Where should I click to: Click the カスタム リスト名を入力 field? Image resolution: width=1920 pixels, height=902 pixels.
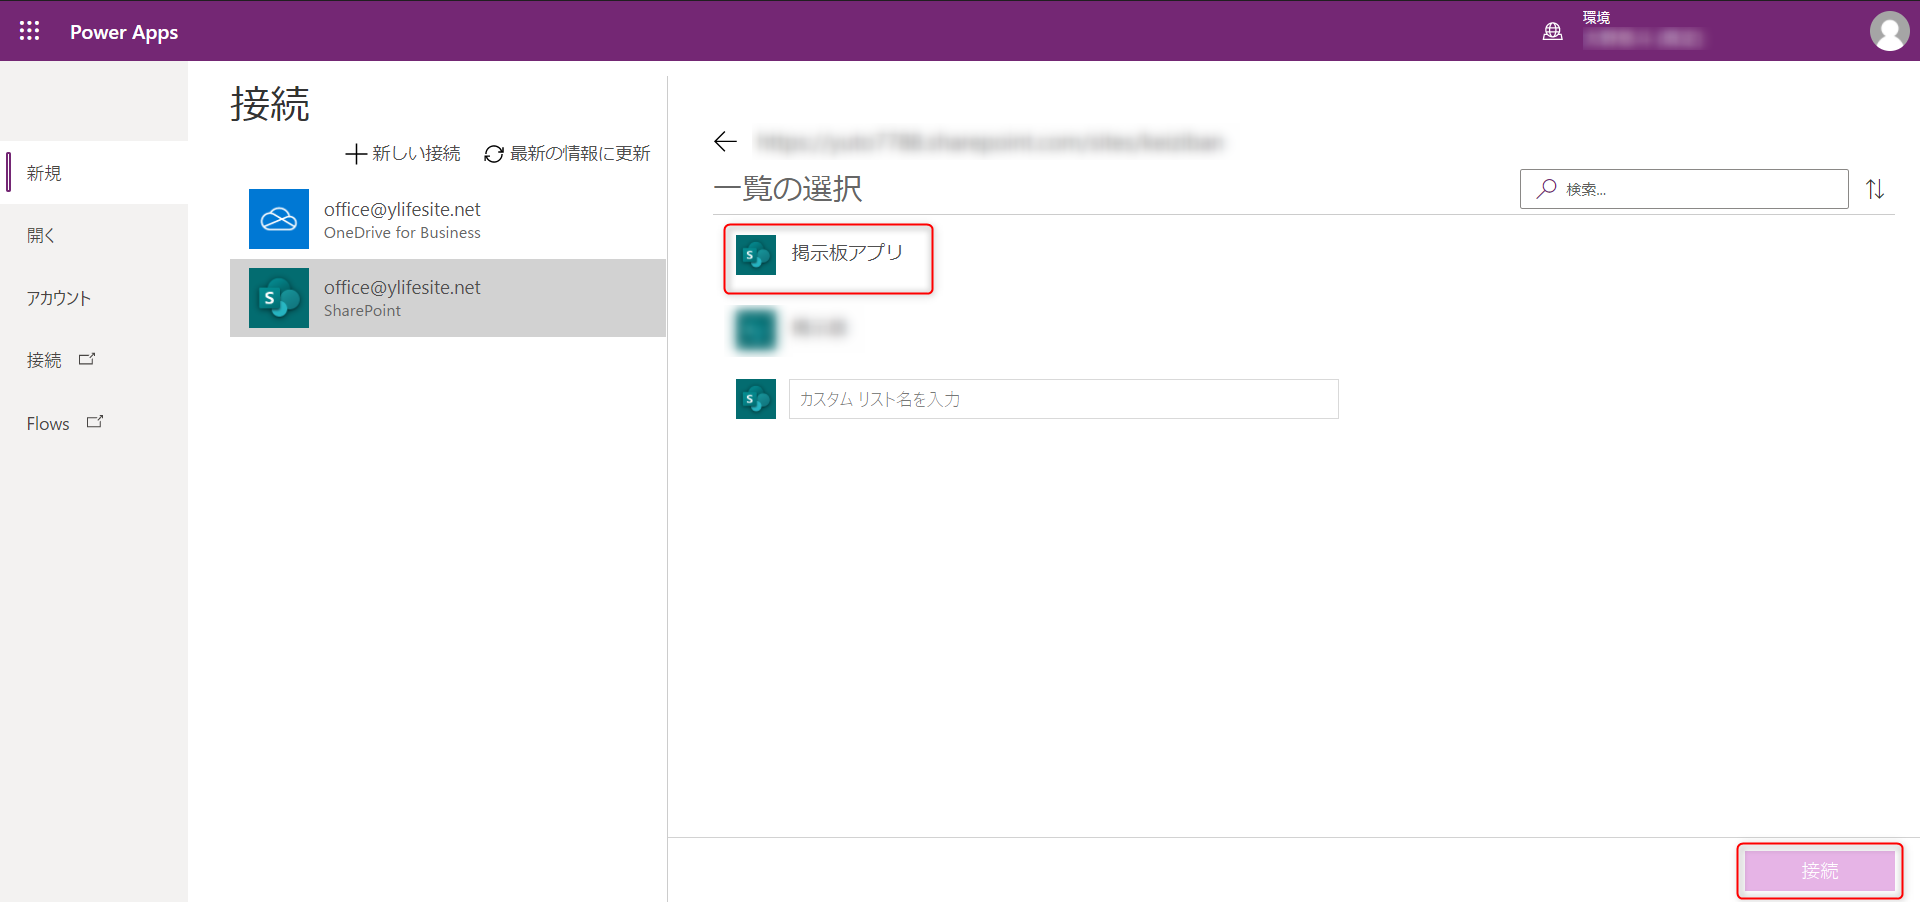(x=1063, y=399)
